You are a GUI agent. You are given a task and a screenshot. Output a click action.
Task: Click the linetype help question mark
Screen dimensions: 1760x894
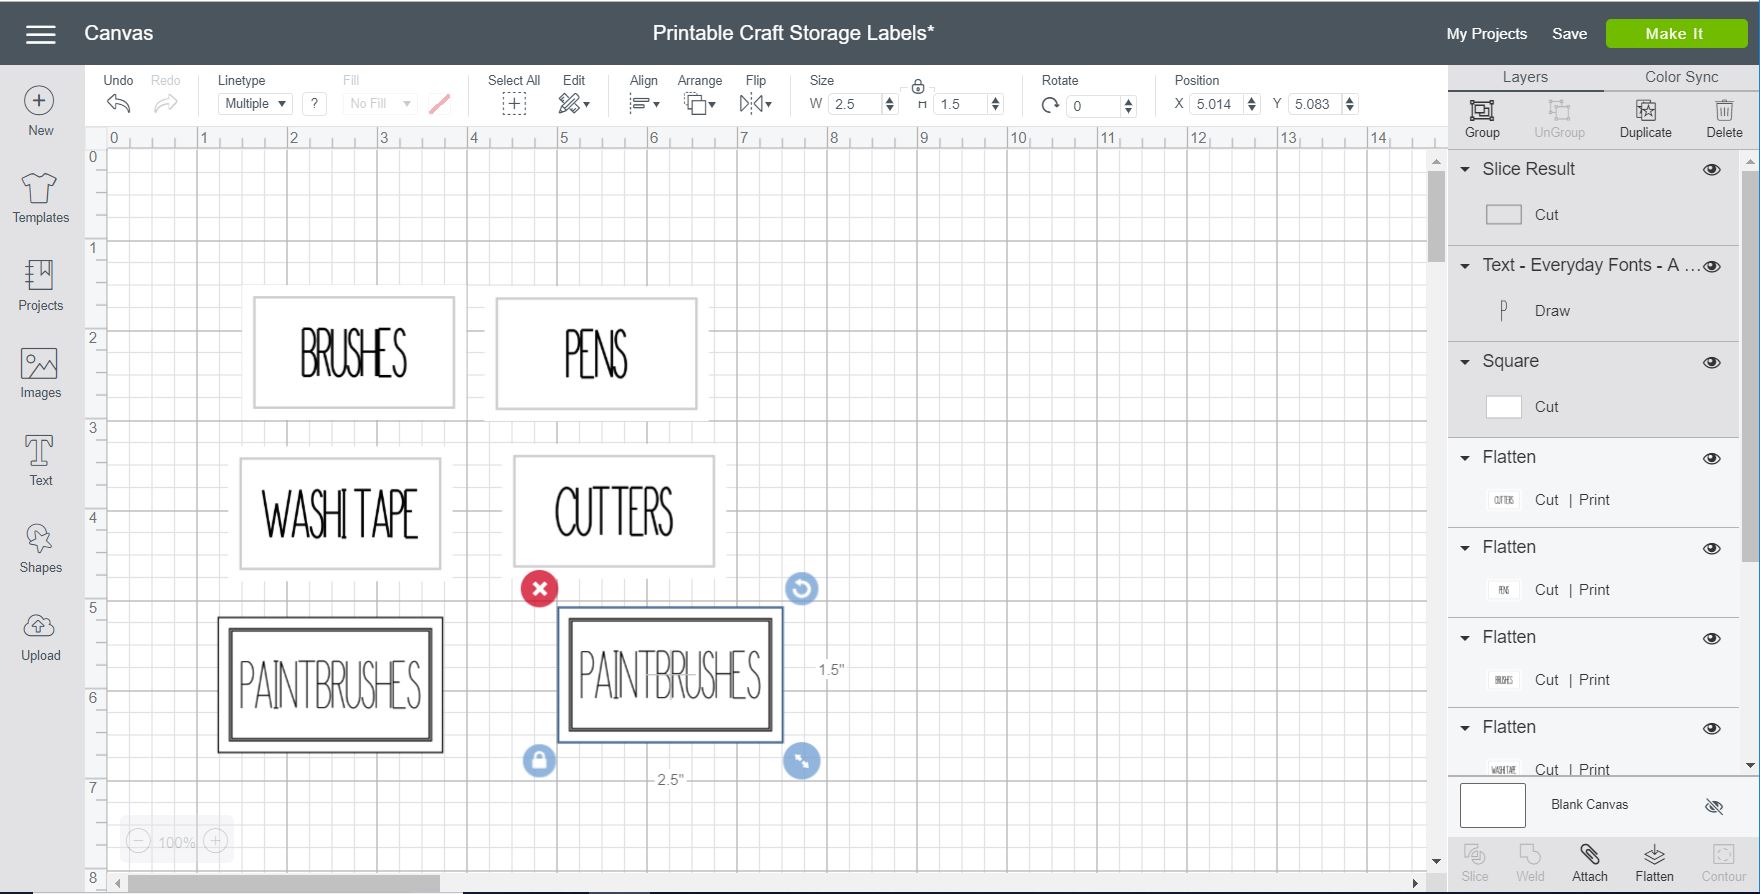(314, 103)
